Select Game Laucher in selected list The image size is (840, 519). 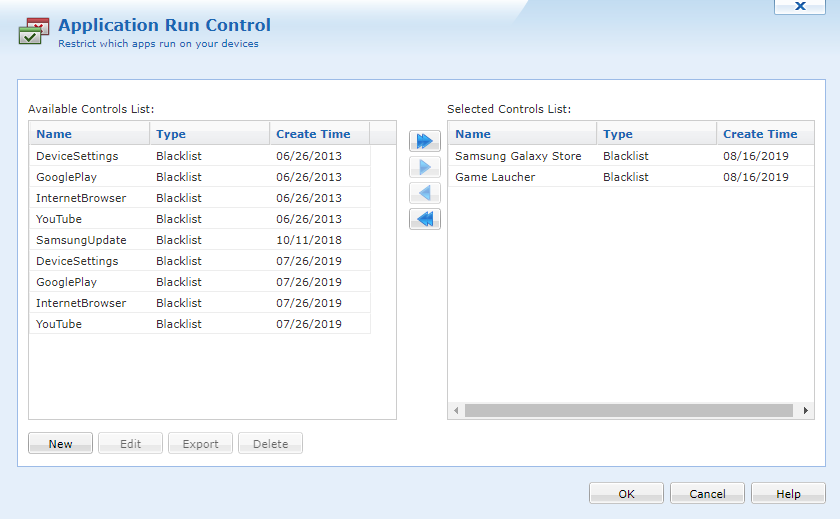coord(631,177)
